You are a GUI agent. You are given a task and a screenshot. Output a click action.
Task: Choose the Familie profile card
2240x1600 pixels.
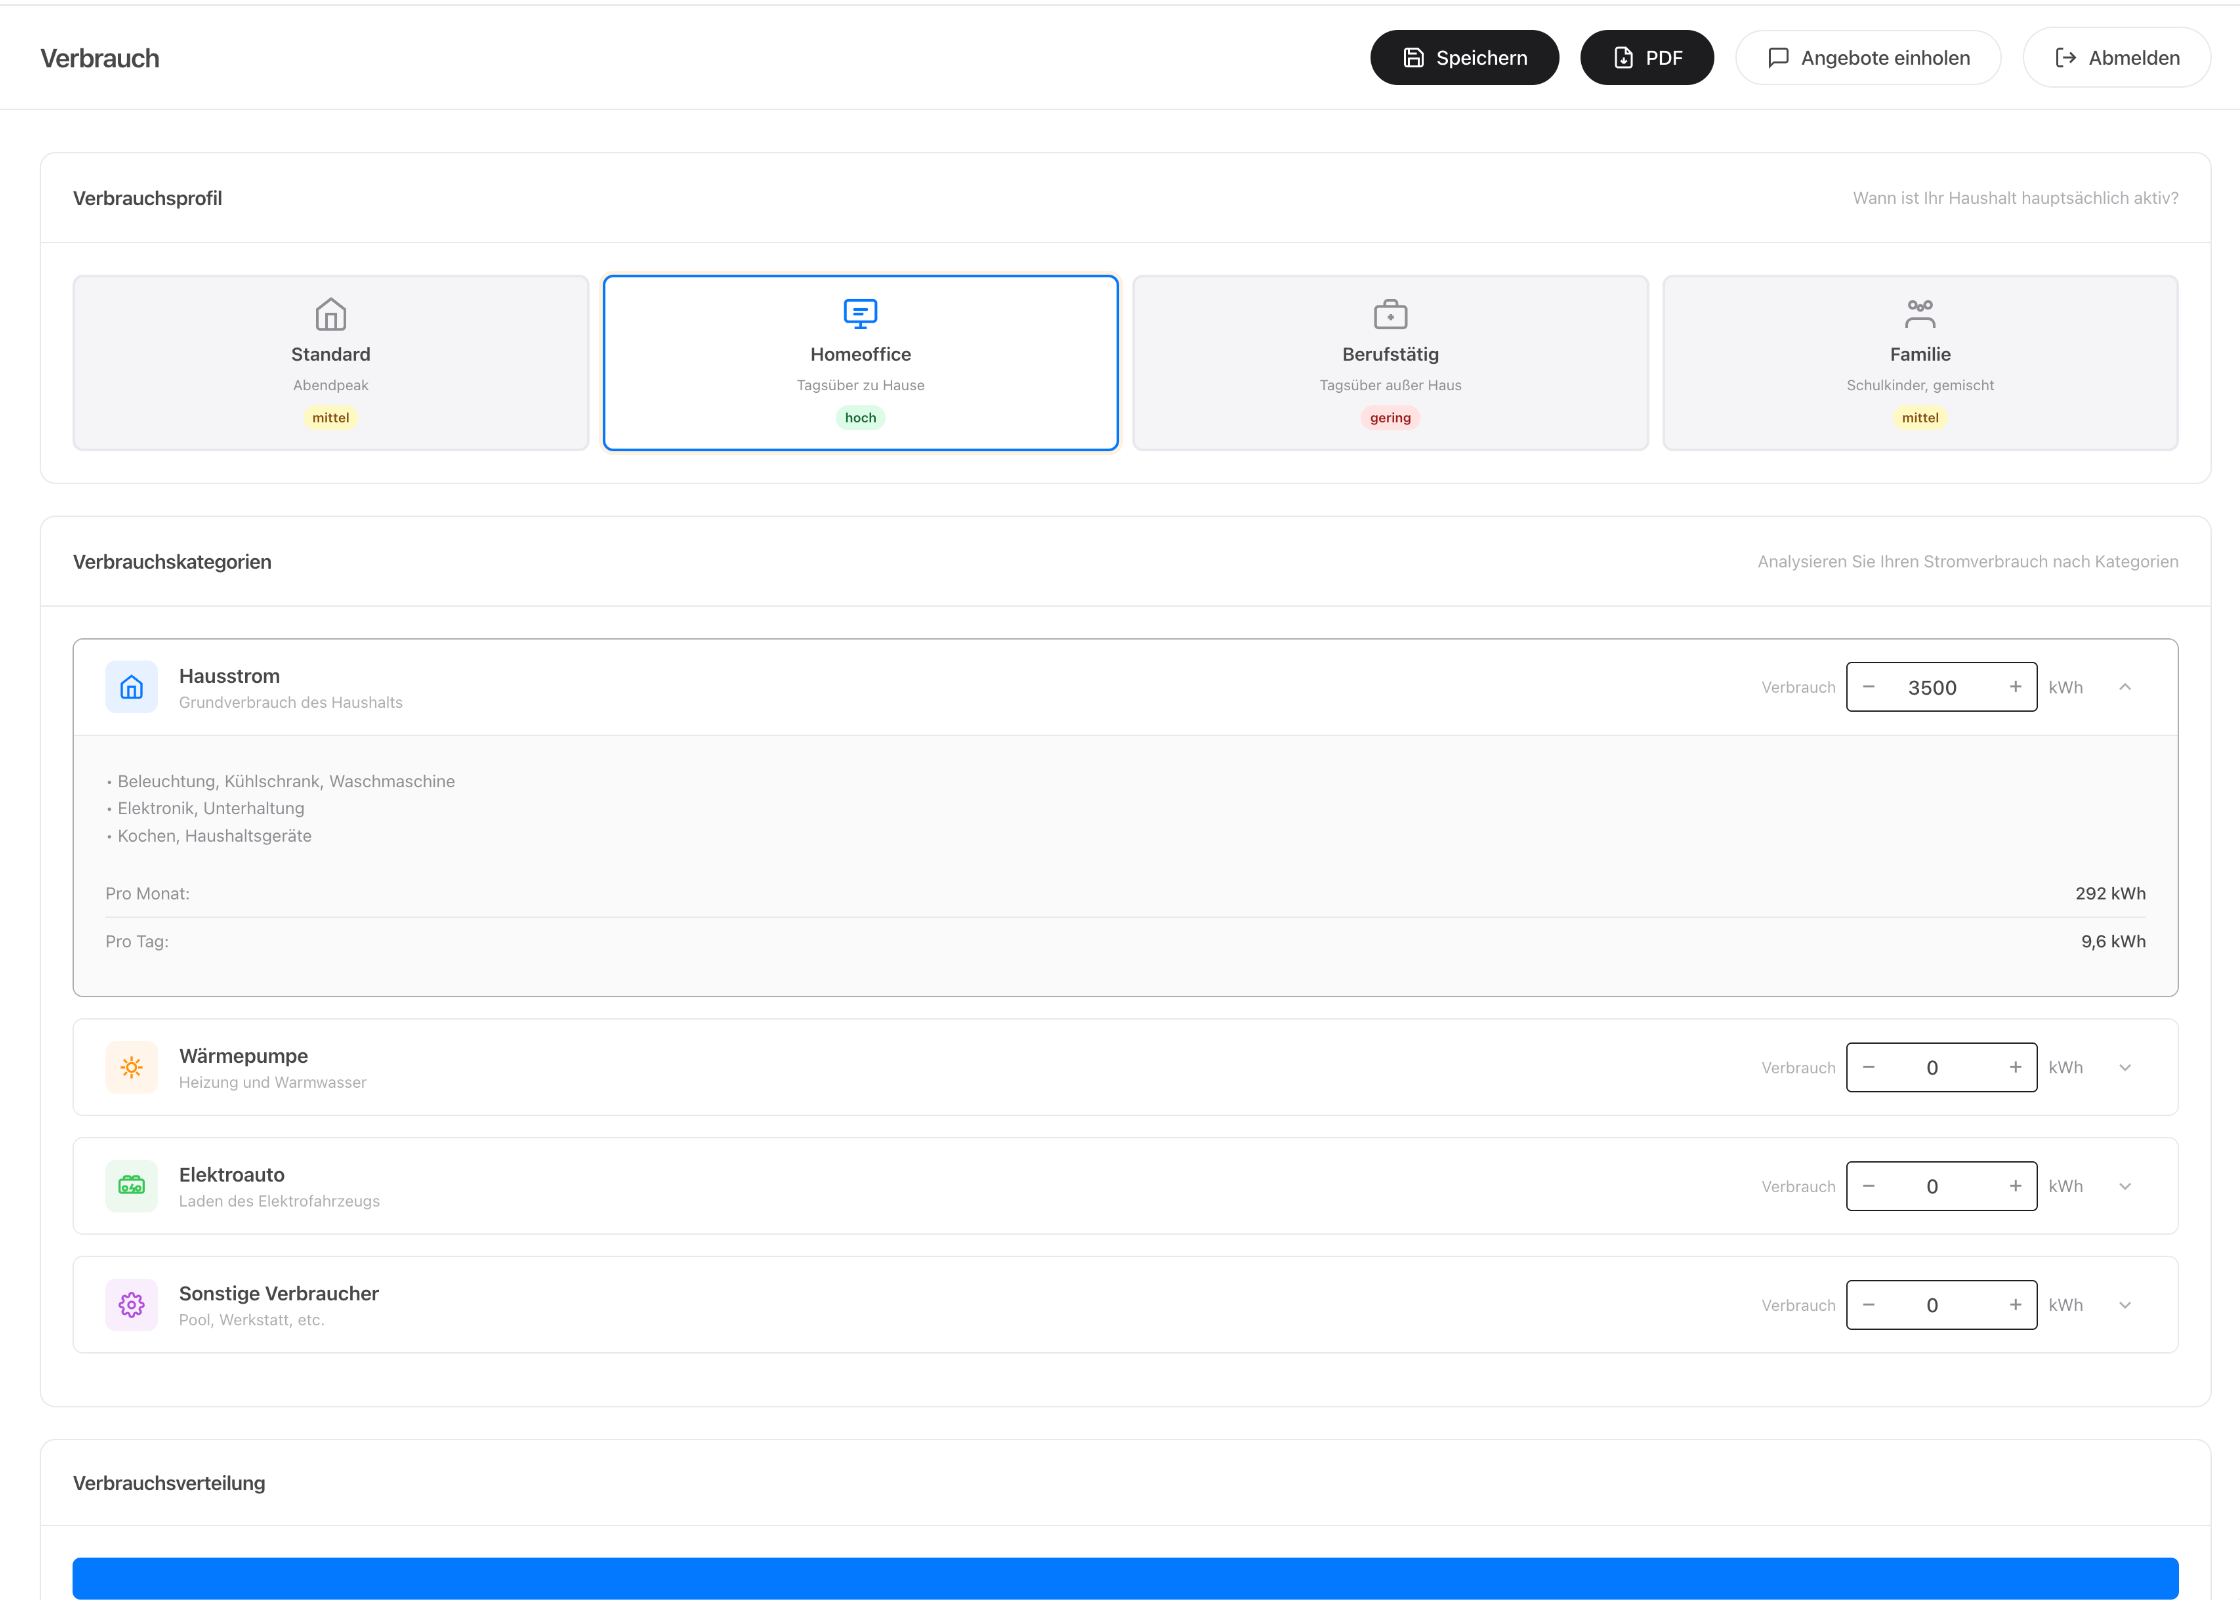pos(1919,363)
